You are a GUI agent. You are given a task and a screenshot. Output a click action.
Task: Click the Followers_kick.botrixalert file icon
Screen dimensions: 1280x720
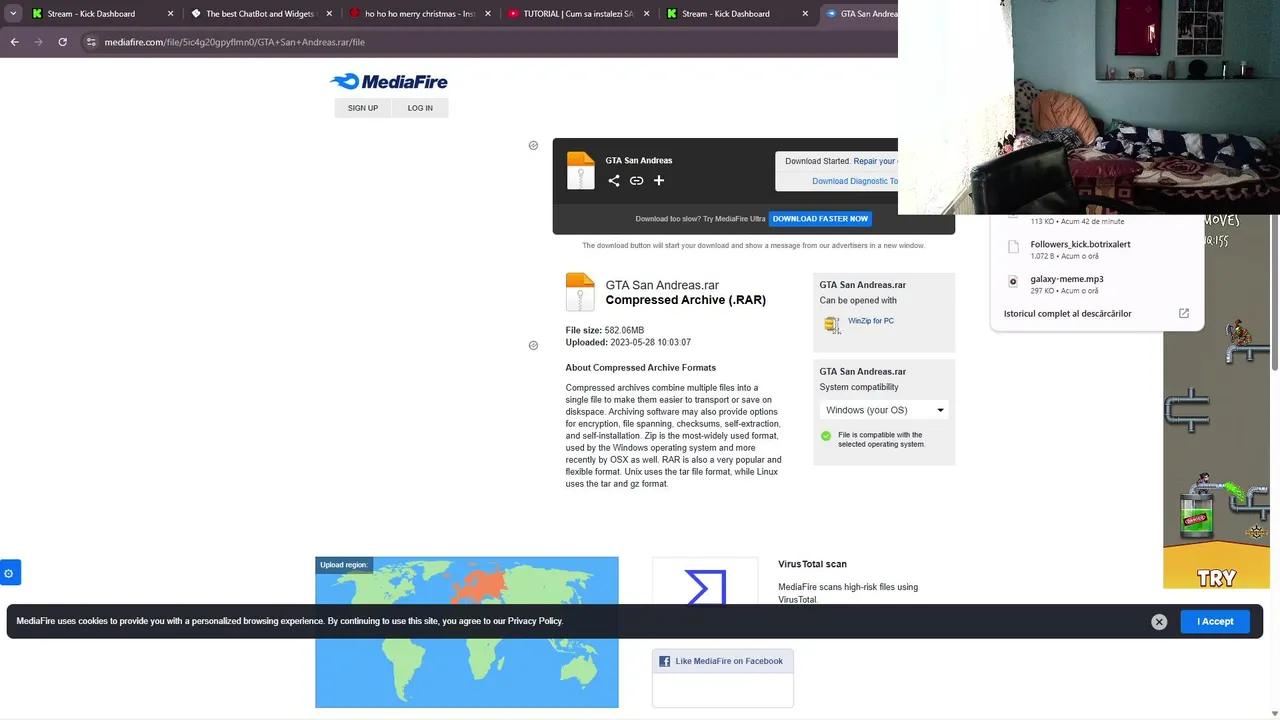coord(1013,247)
